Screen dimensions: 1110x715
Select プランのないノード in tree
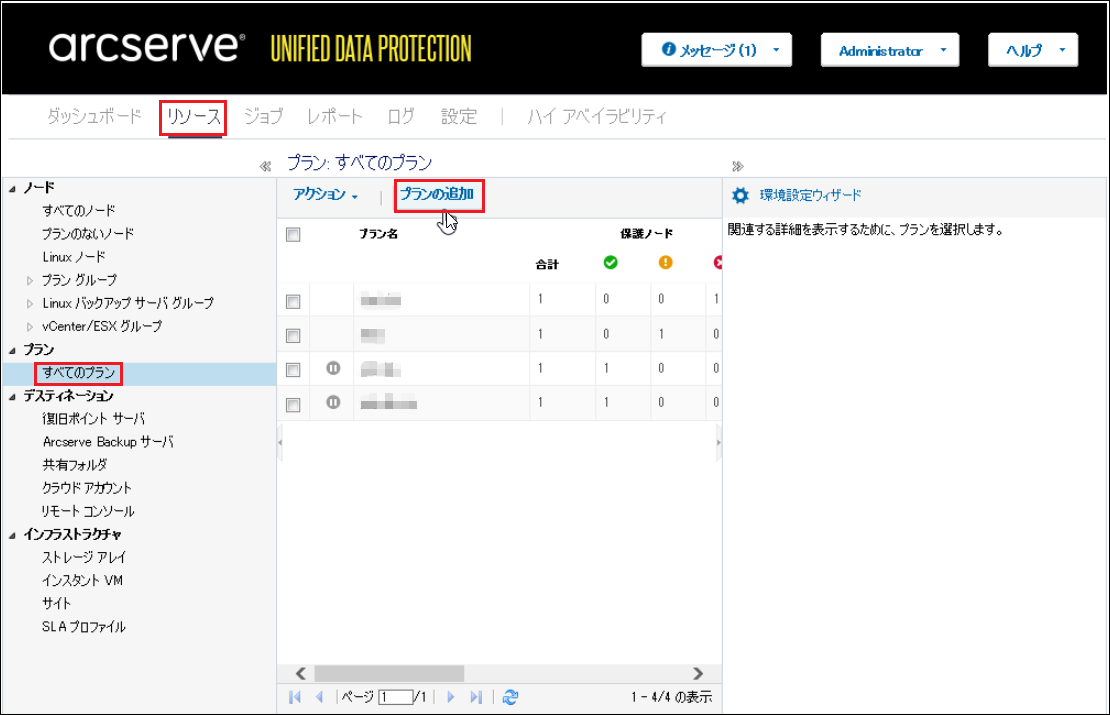pyautogui.click(x=88, y=234)
